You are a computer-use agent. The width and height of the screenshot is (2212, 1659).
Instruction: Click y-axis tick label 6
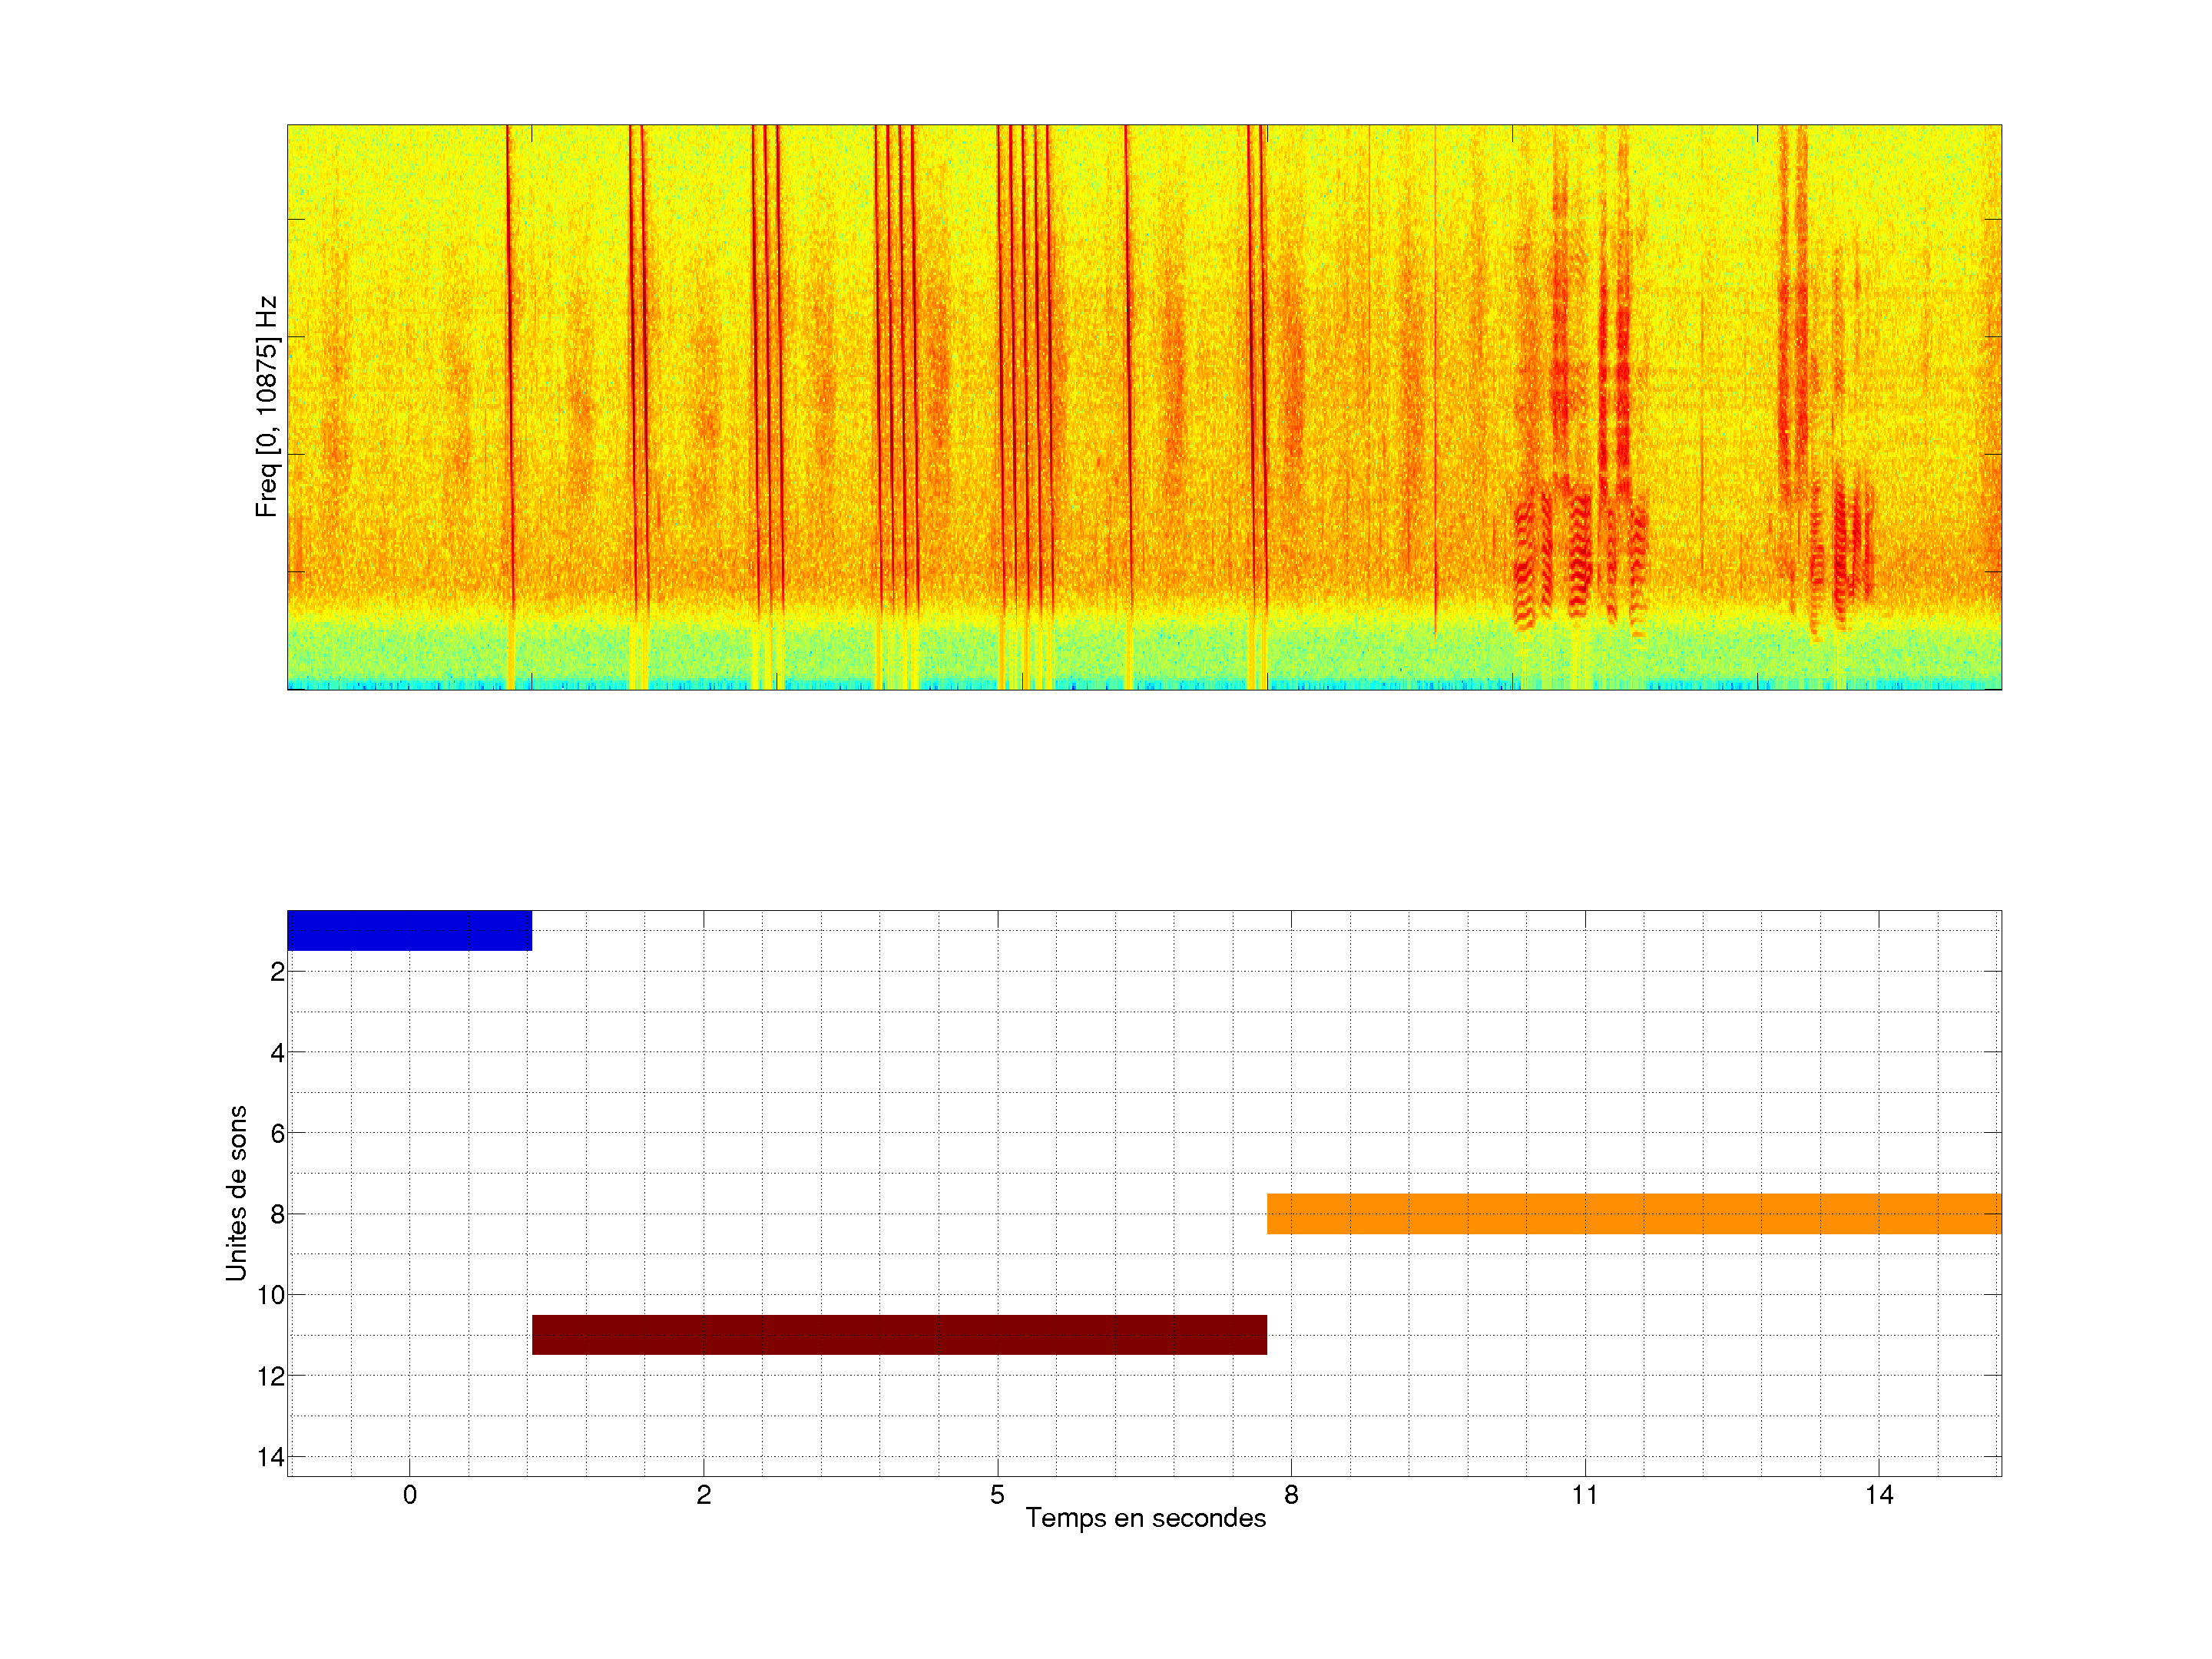(277, 1133)
